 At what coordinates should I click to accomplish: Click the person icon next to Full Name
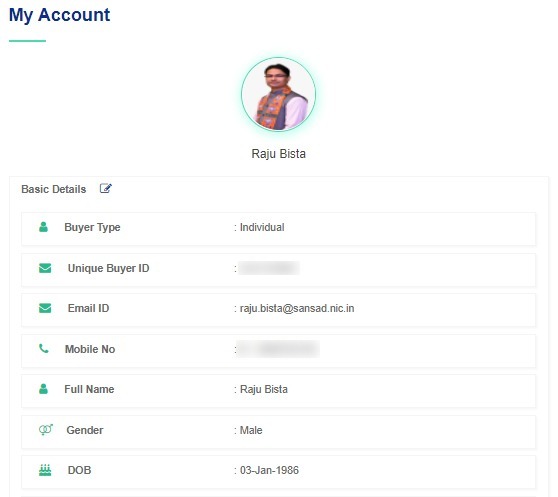(x=43, y=389)
